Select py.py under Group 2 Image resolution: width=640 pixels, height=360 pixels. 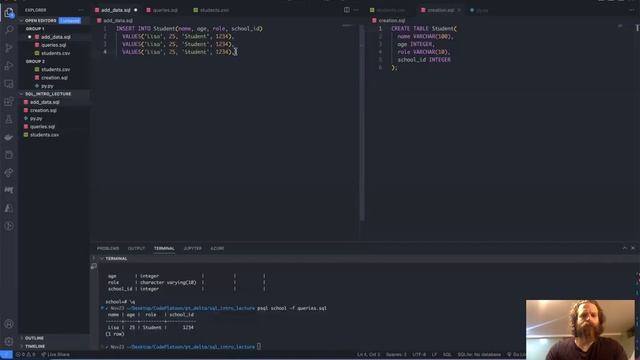click(x=47, y=86)
